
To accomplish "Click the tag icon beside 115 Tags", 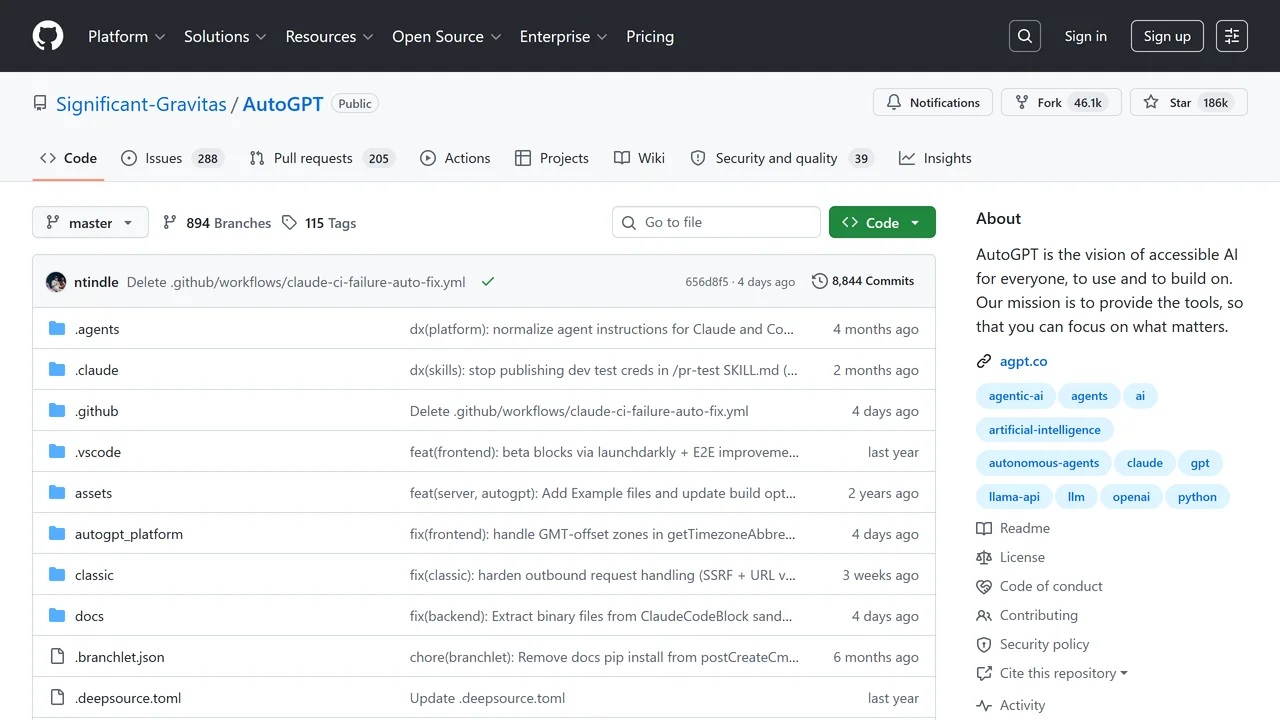I will pyautogui.click(x=289, y=223).
